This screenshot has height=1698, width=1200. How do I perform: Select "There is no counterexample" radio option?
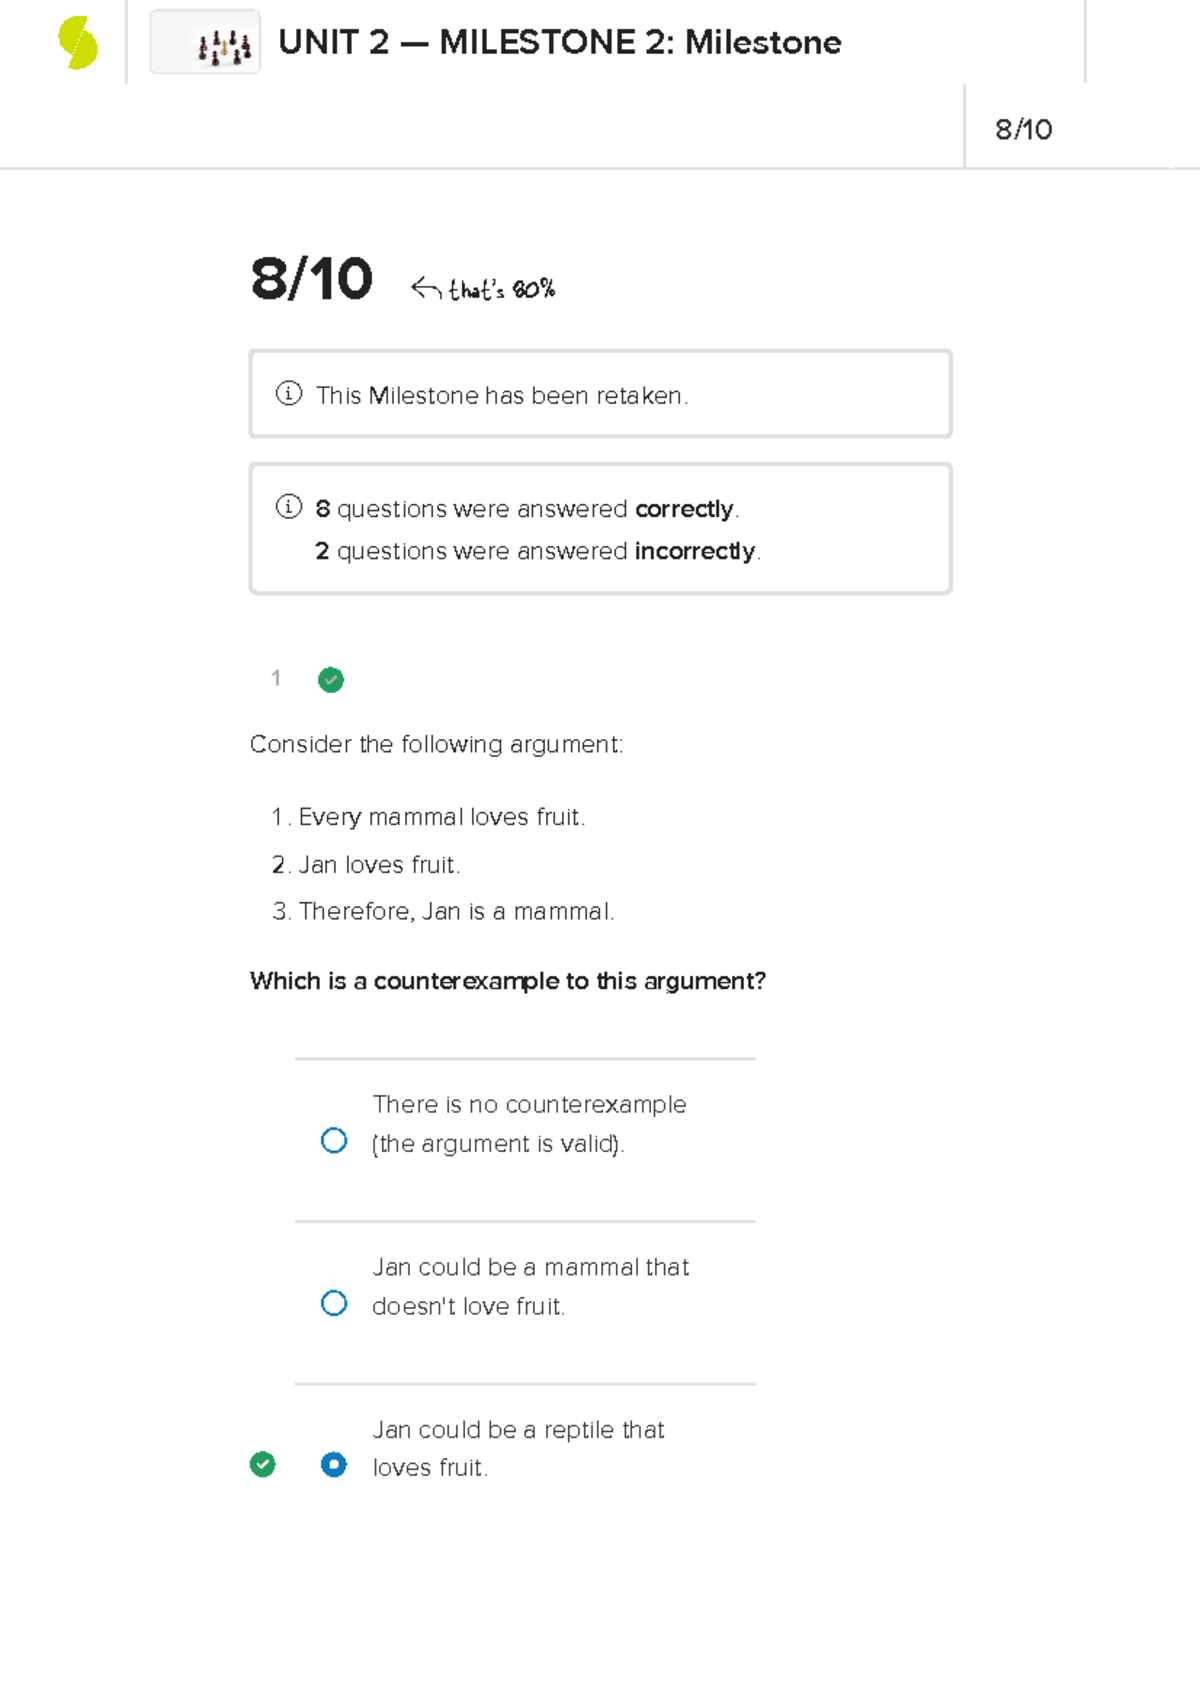tap(334, 1141)
